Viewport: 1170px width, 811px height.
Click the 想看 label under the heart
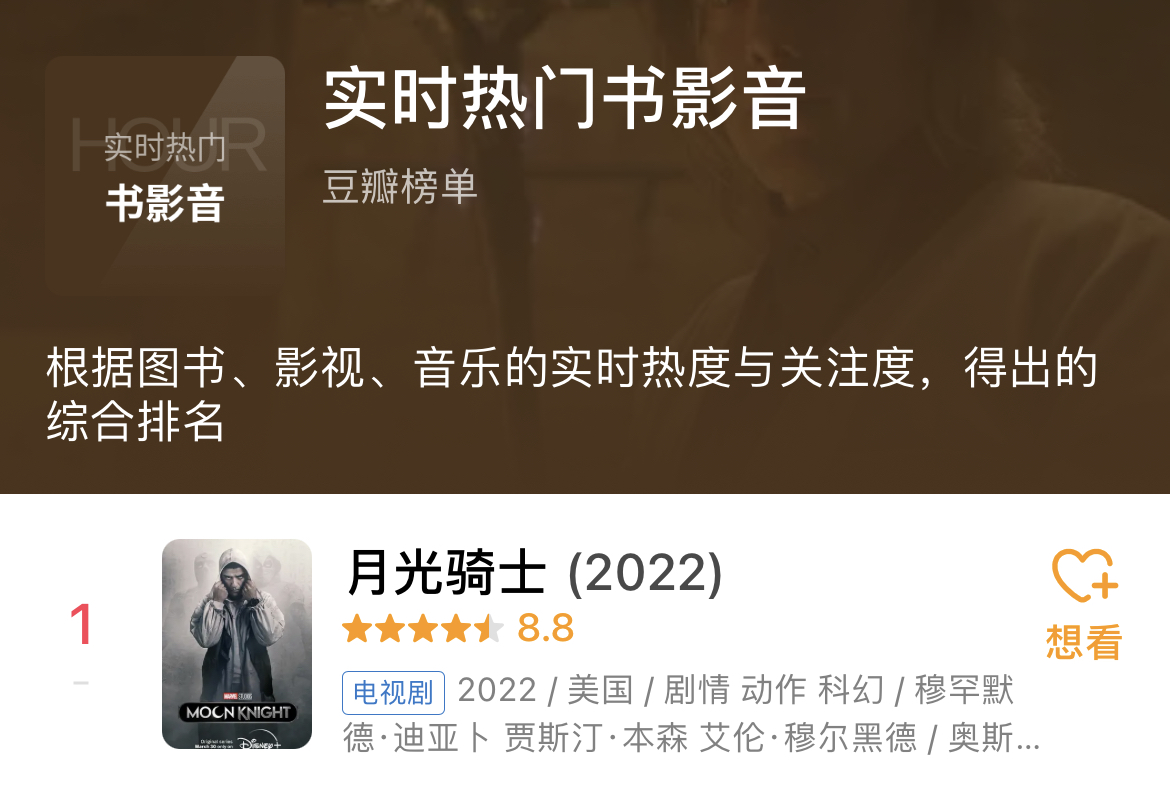tap(1084, 642)
